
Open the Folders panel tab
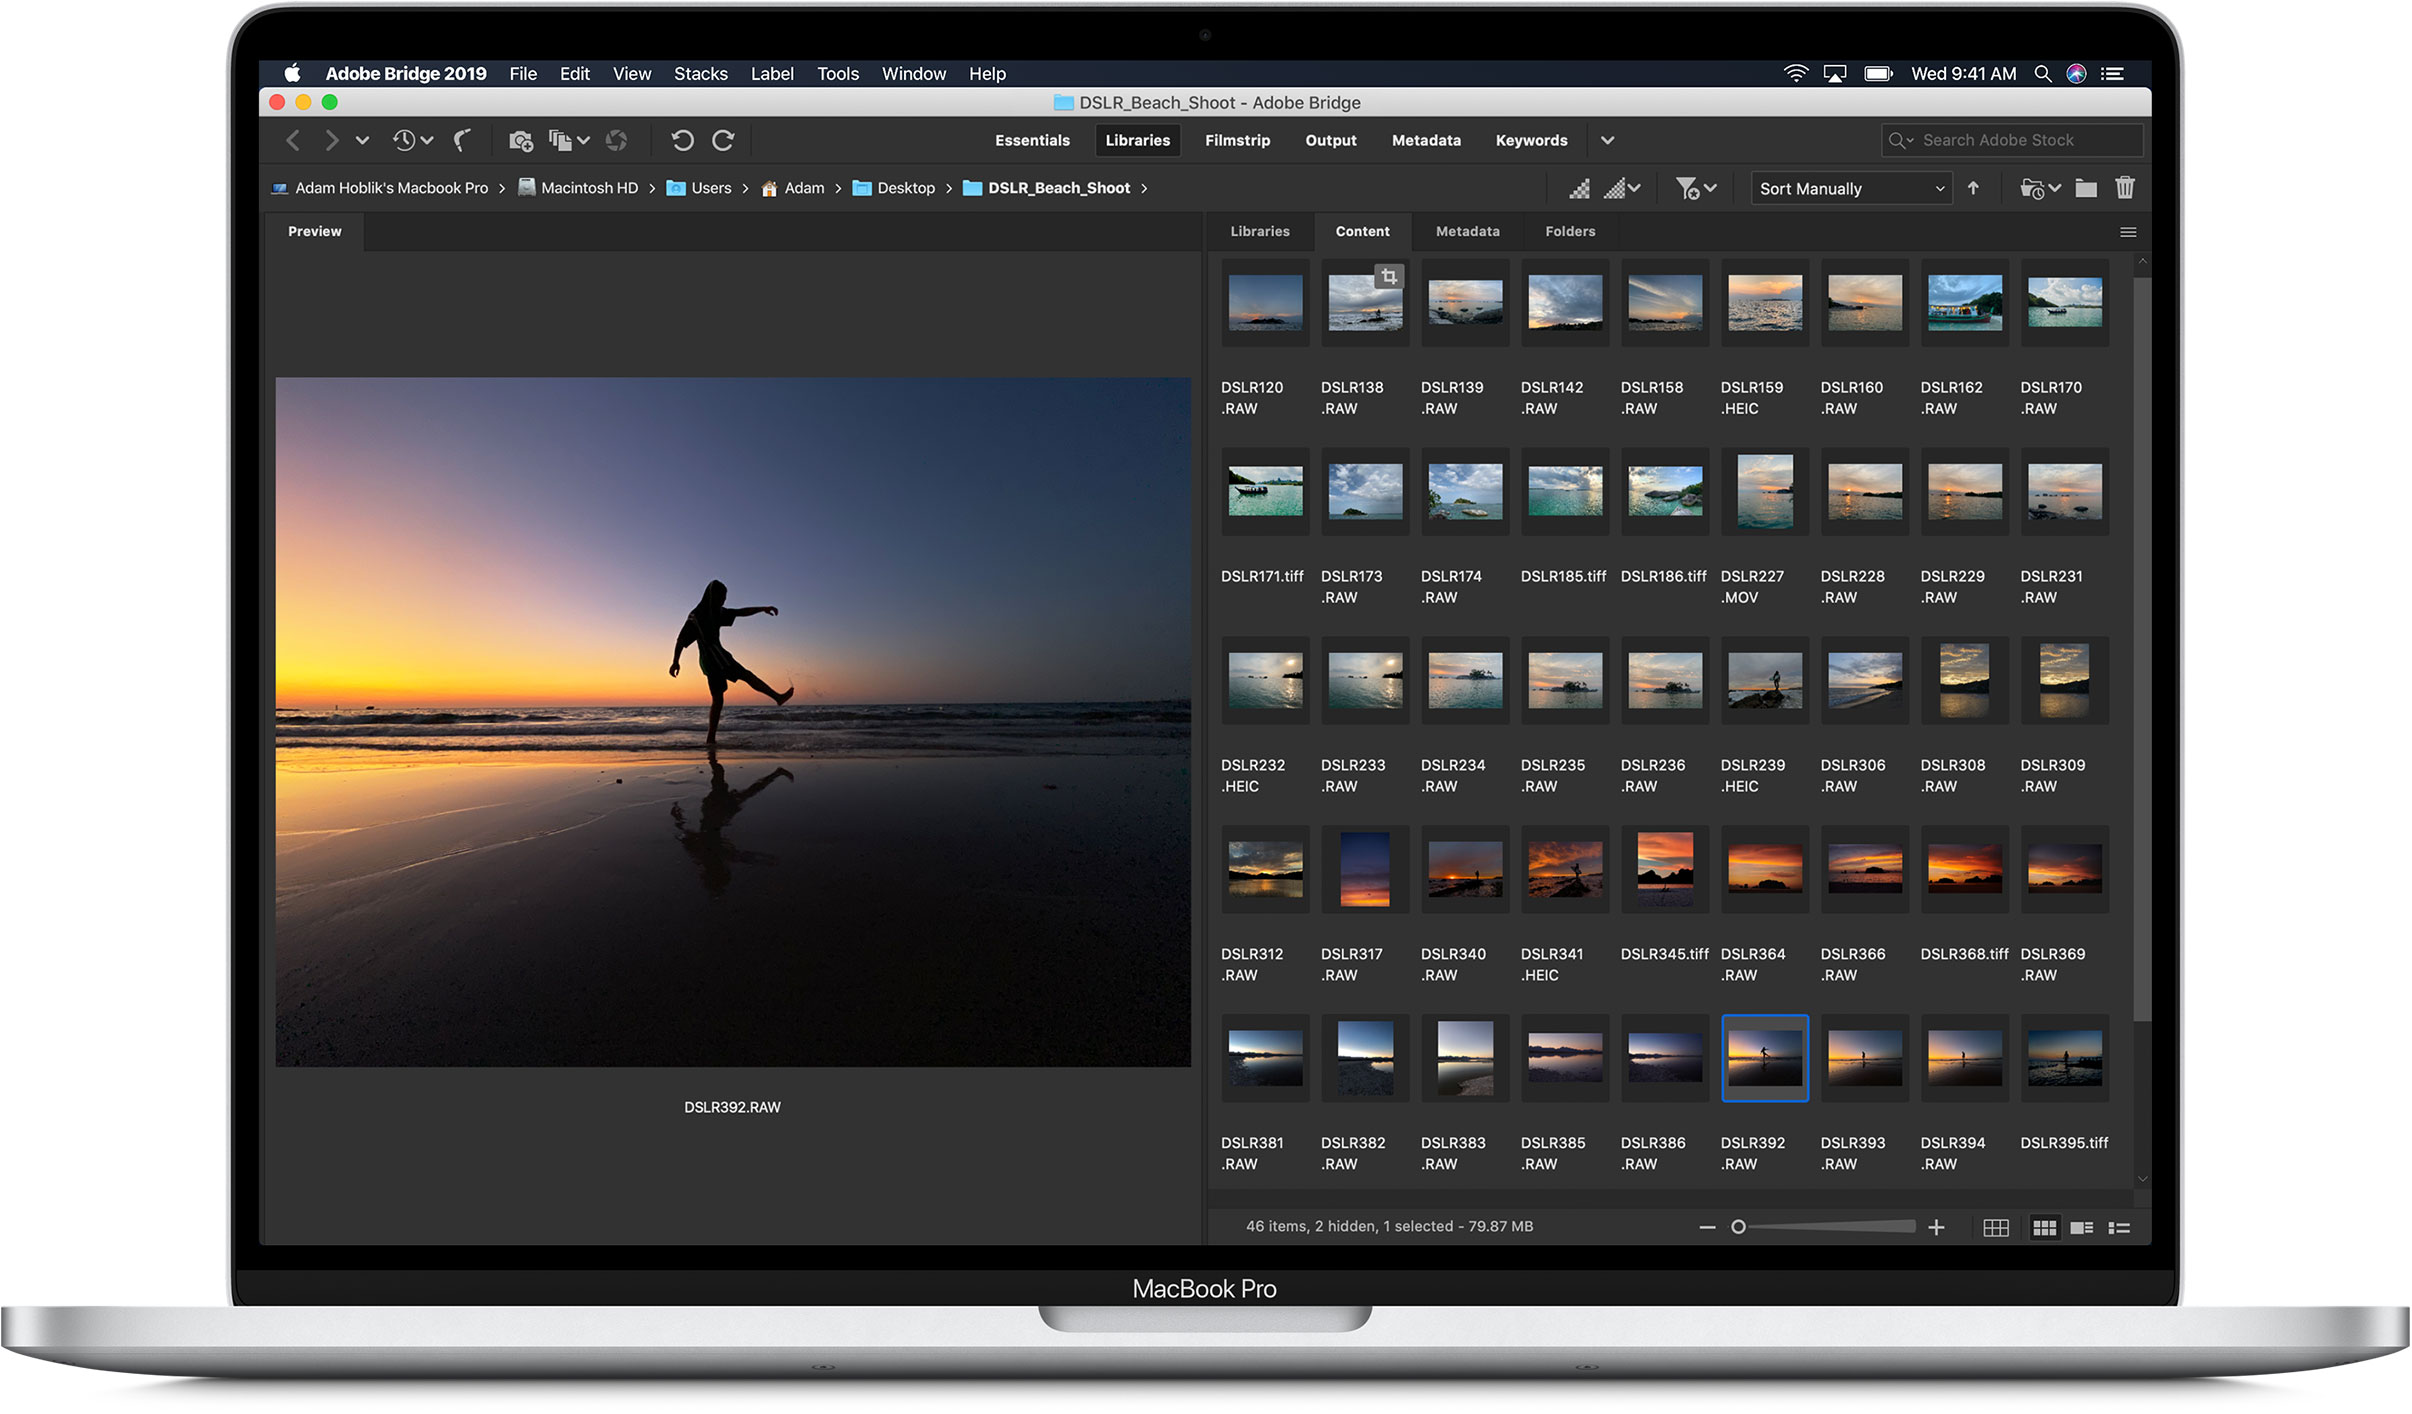[1569, 231]
